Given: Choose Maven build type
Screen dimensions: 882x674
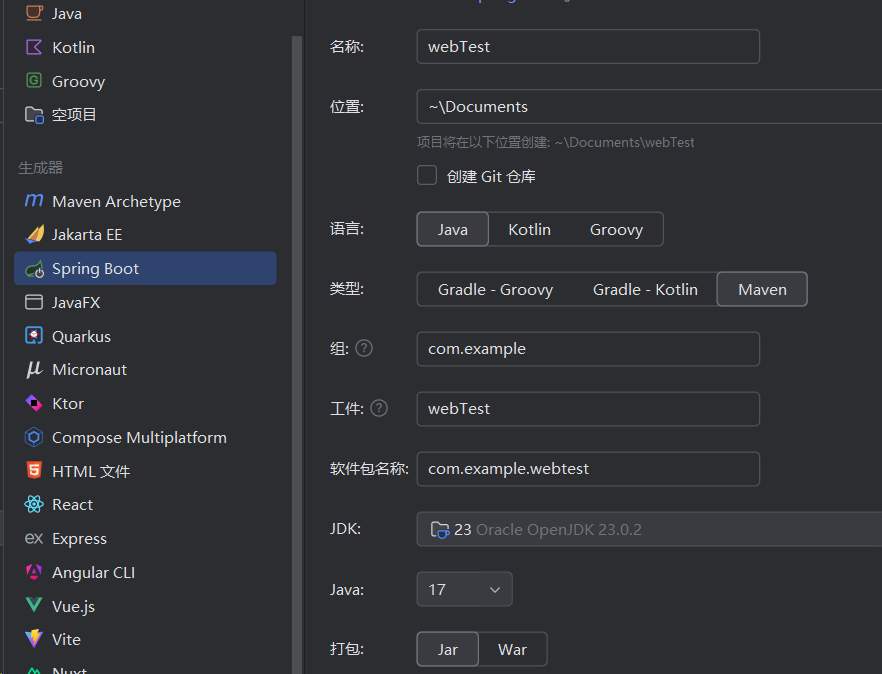Looking at the screenshot, I should (x=762, y=289).
